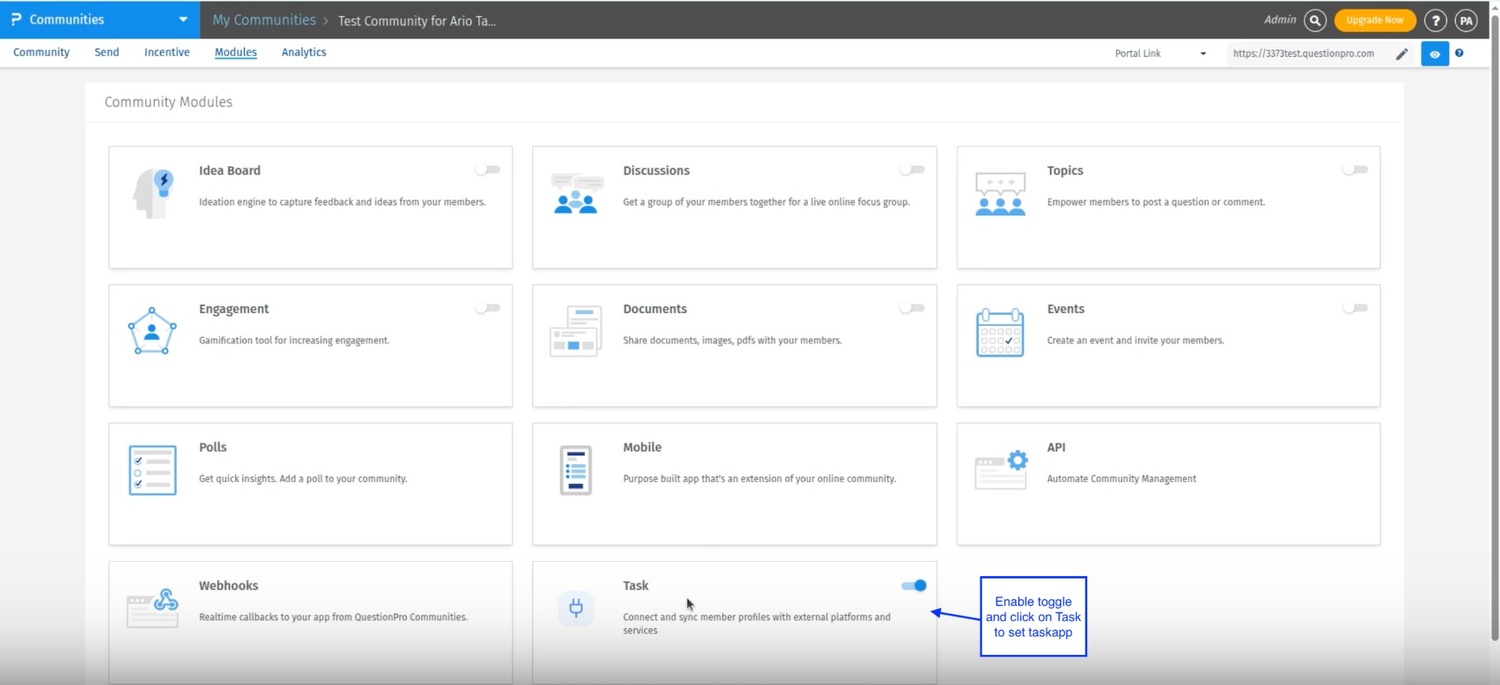Click the Task plug icon
Image resolution: width=1500 pixels, height=685 pixels.
(x=576, y=608)
